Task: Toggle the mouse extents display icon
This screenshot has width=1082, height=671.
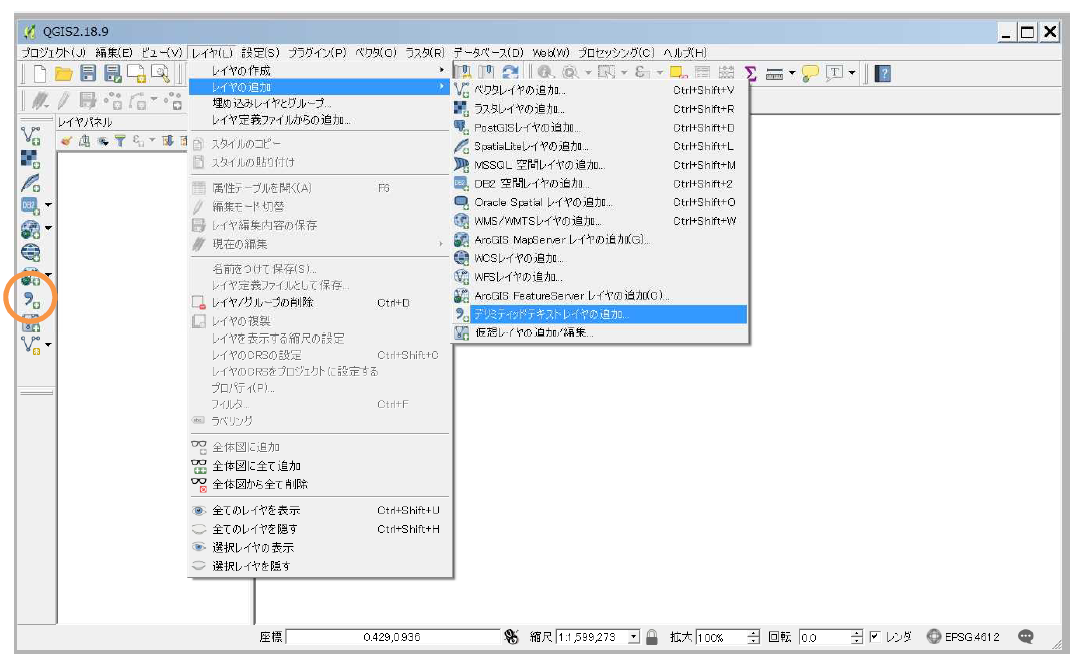Action: pyautogui.click(x=511, y=637)
